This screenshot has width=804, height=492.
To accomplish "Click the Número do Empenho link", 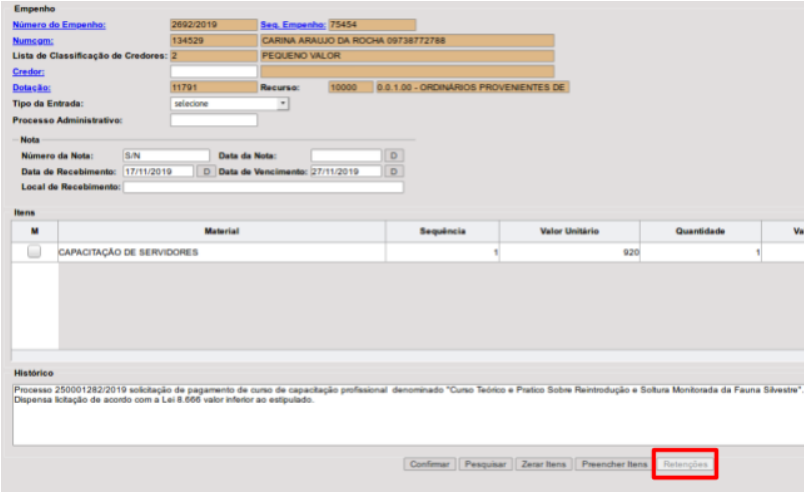I will point(59,24).
